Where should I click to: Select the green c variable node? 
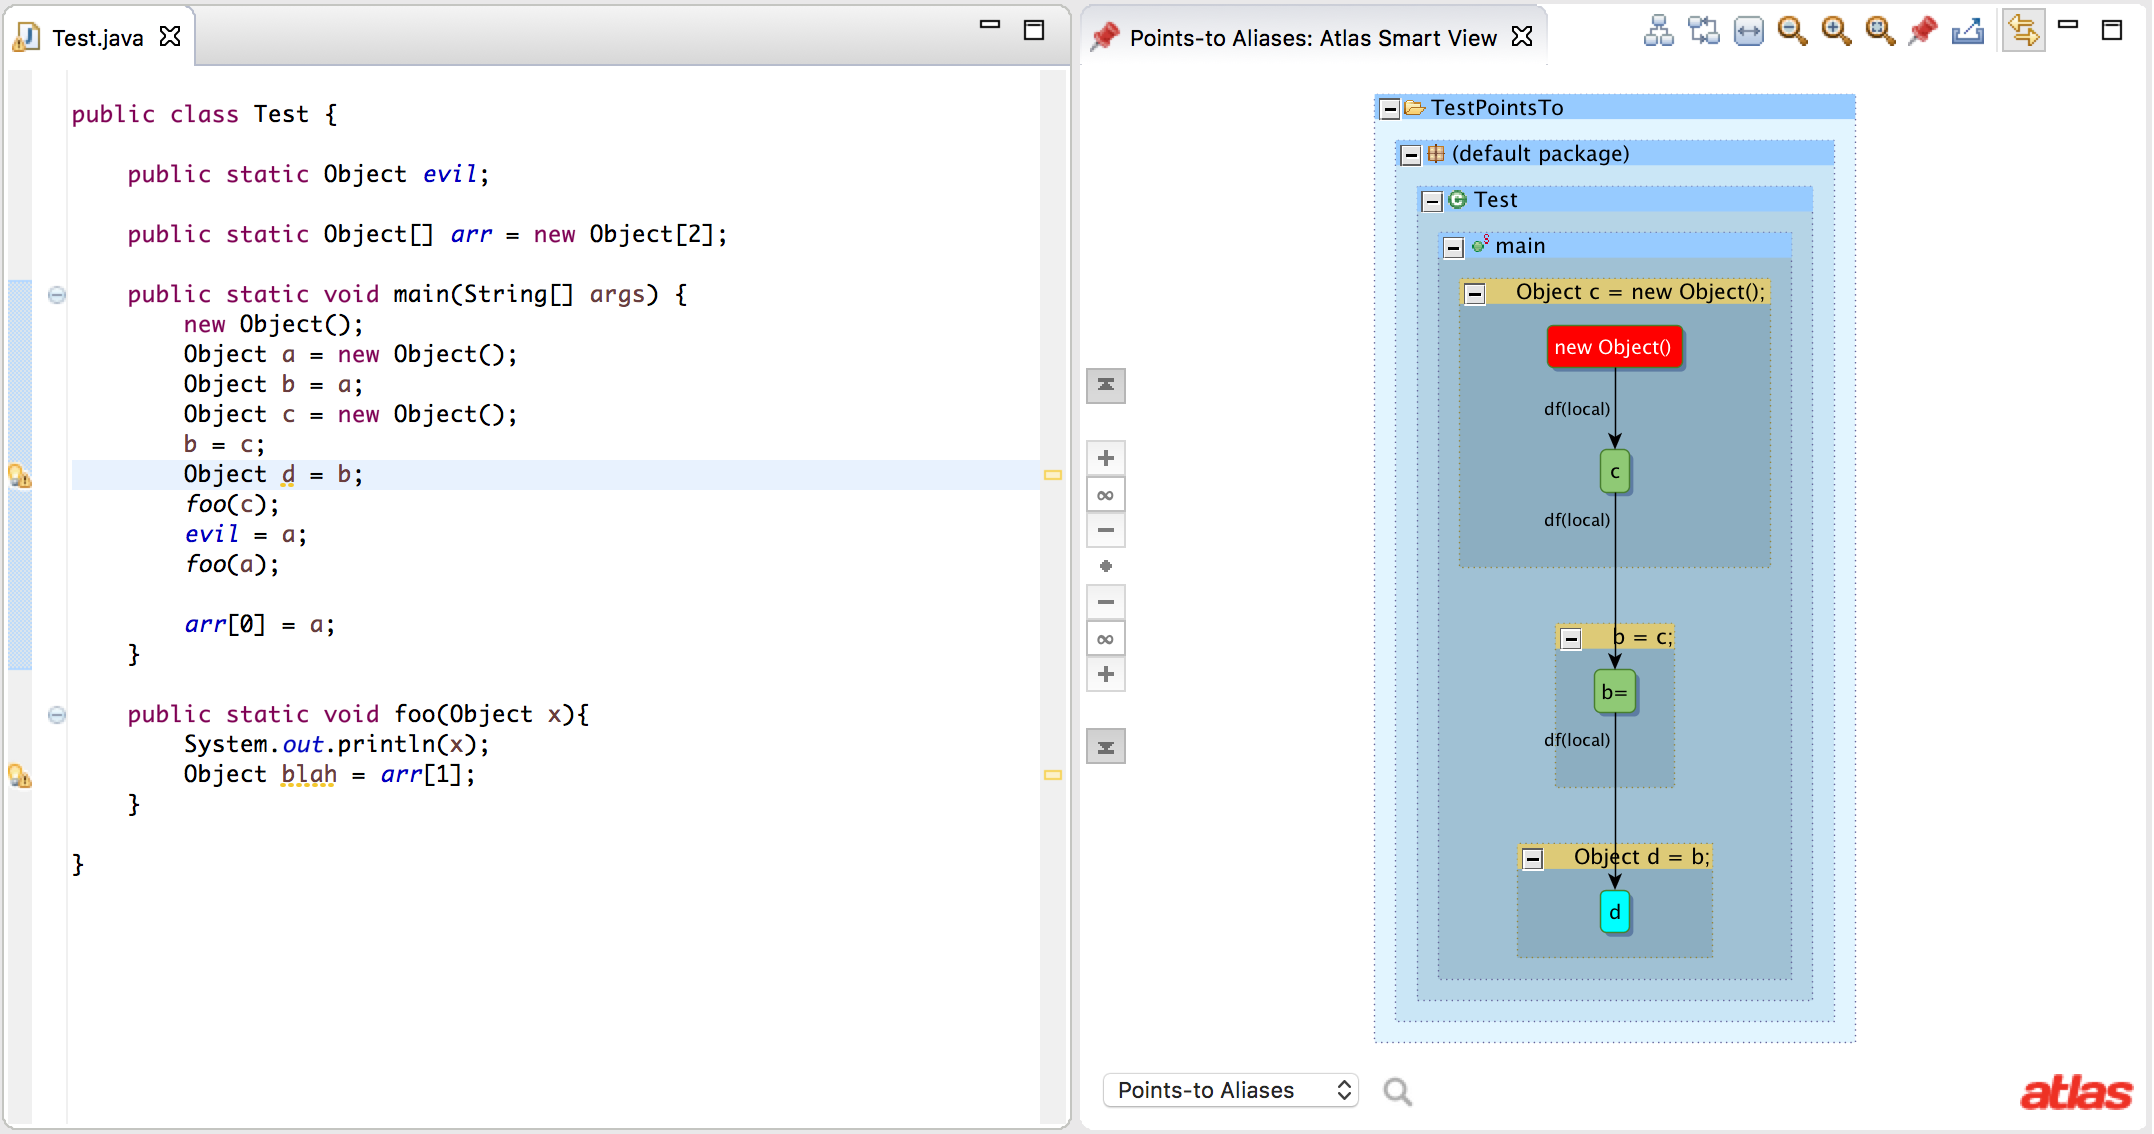pyautogui.click(x=1615, y=472)
